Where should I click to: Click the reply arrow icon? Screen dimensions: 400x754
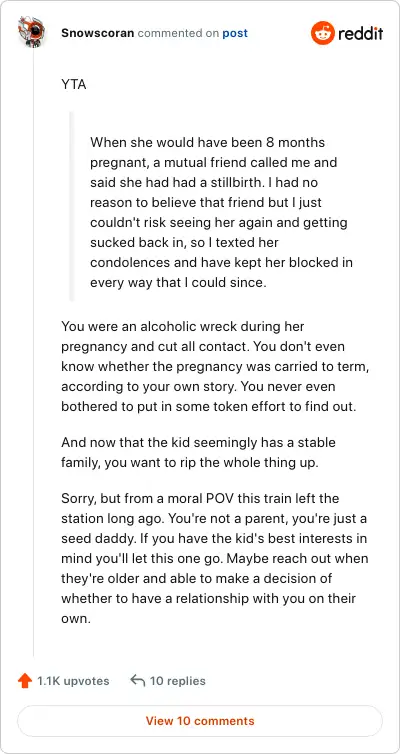coord(138,681)
